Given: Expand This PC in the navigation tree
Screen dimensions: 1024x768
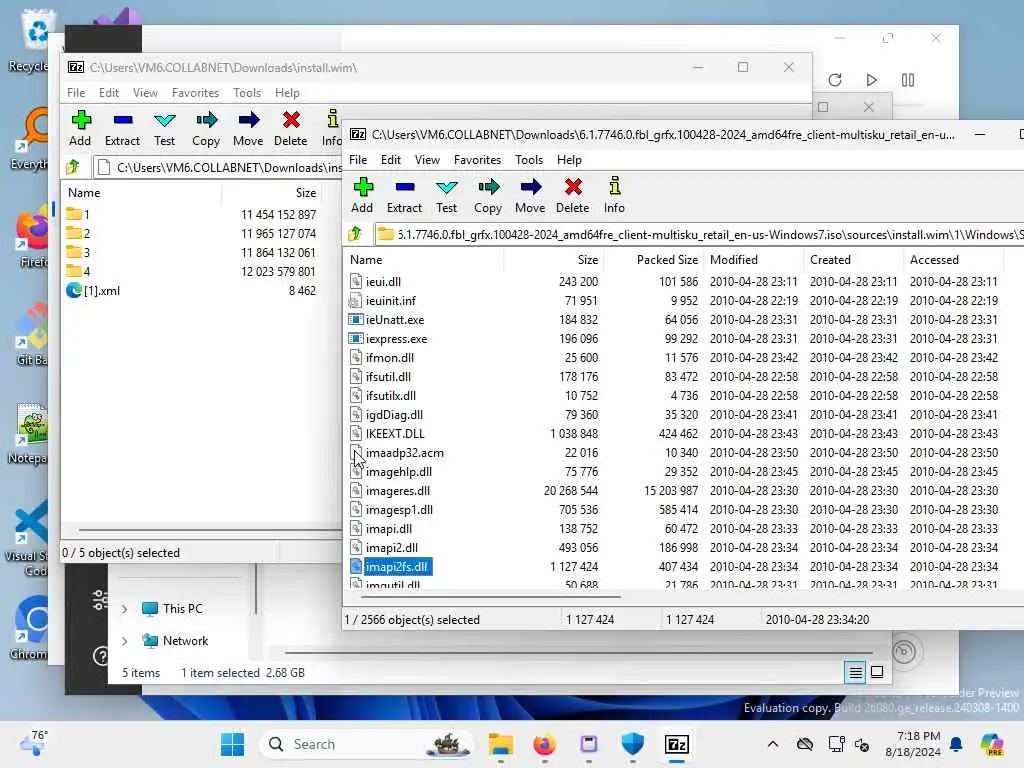Looking at the screenshot, I should 125,609.
